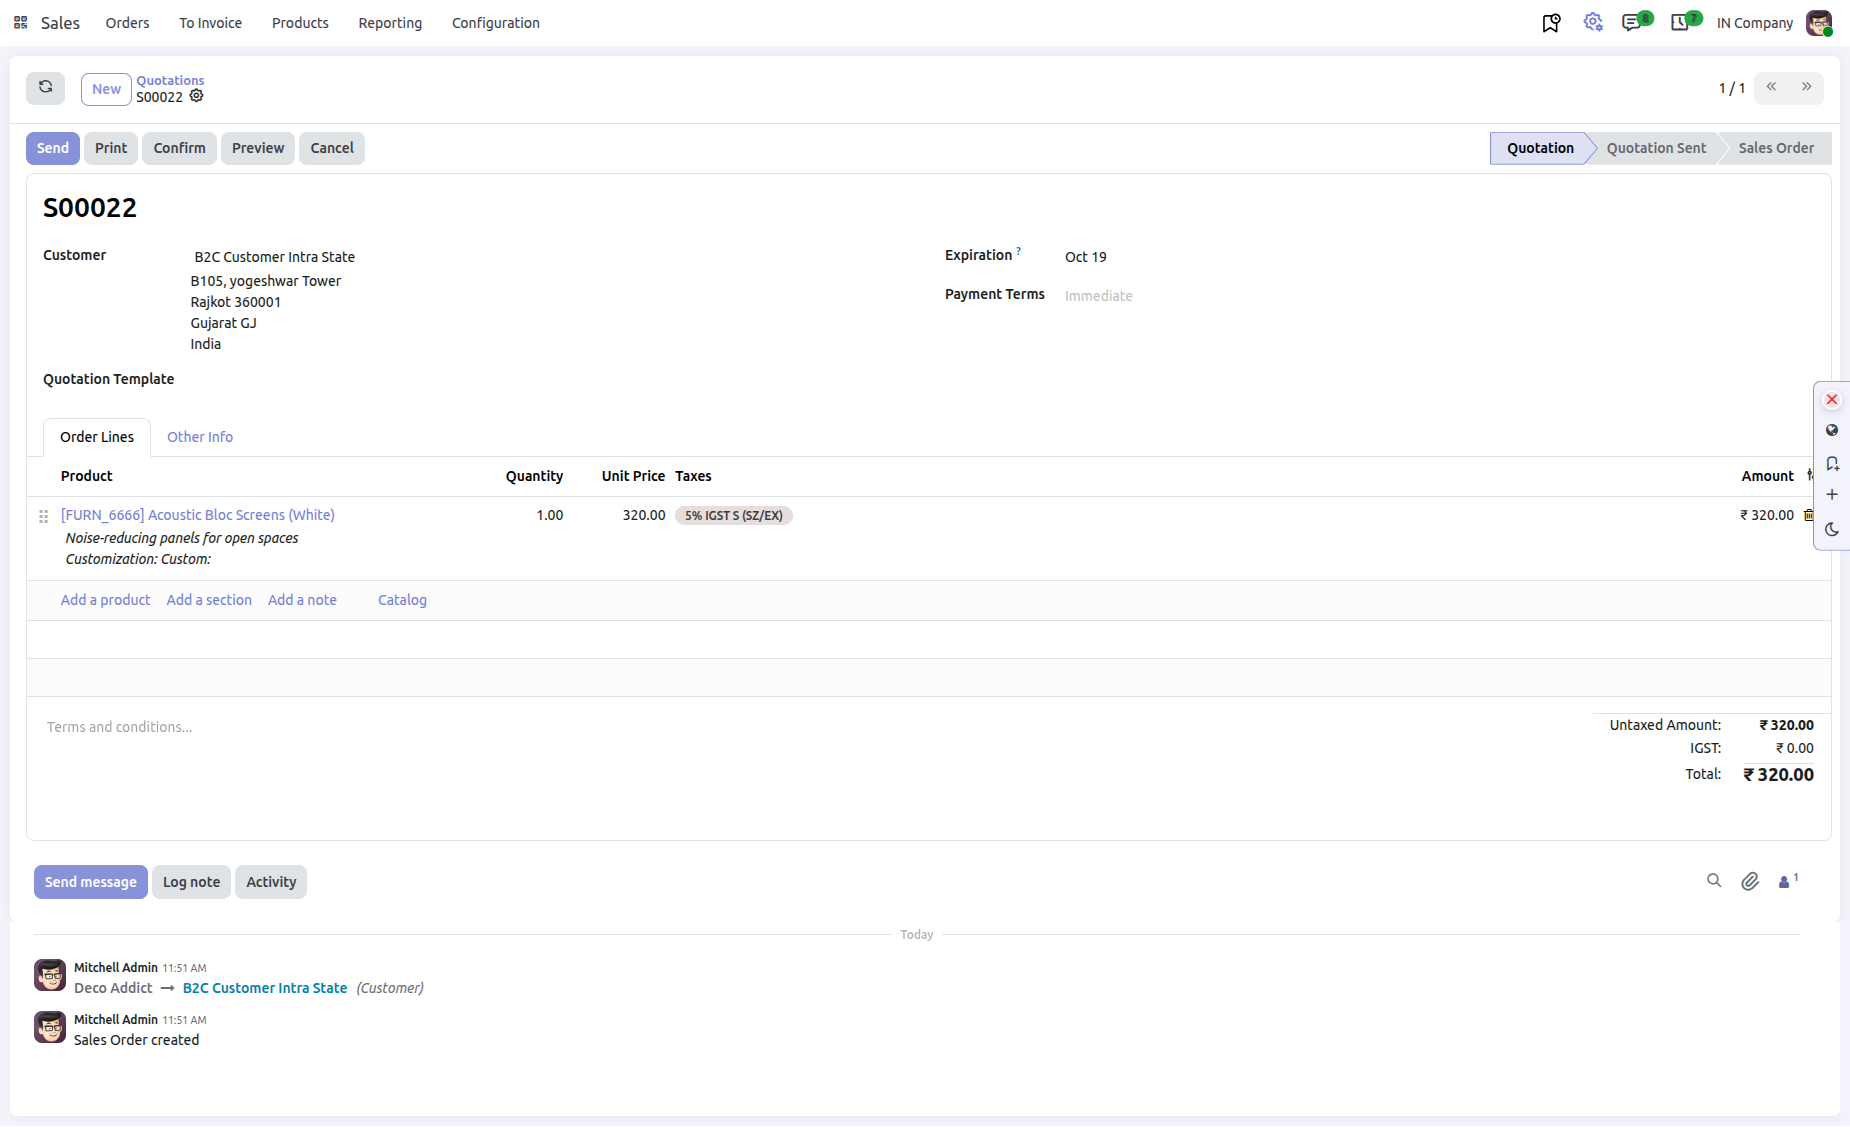1850x1127 pixels.
Task: Open the apps grid menu icon
Action: [x=20, y=22]
